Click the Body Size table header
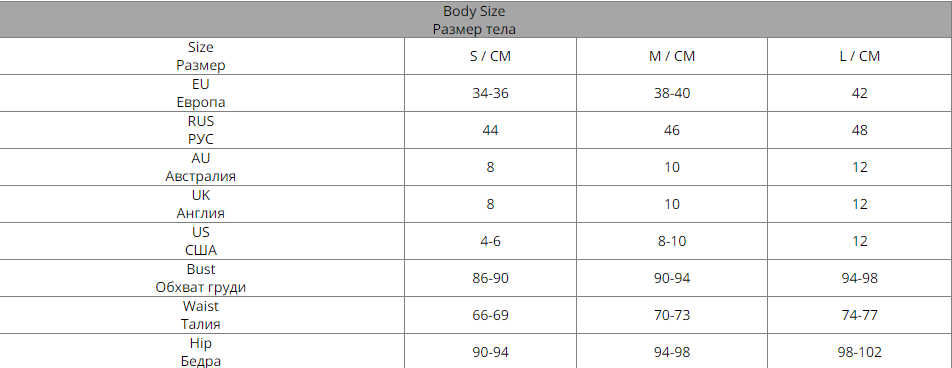 tap(475, 19)
